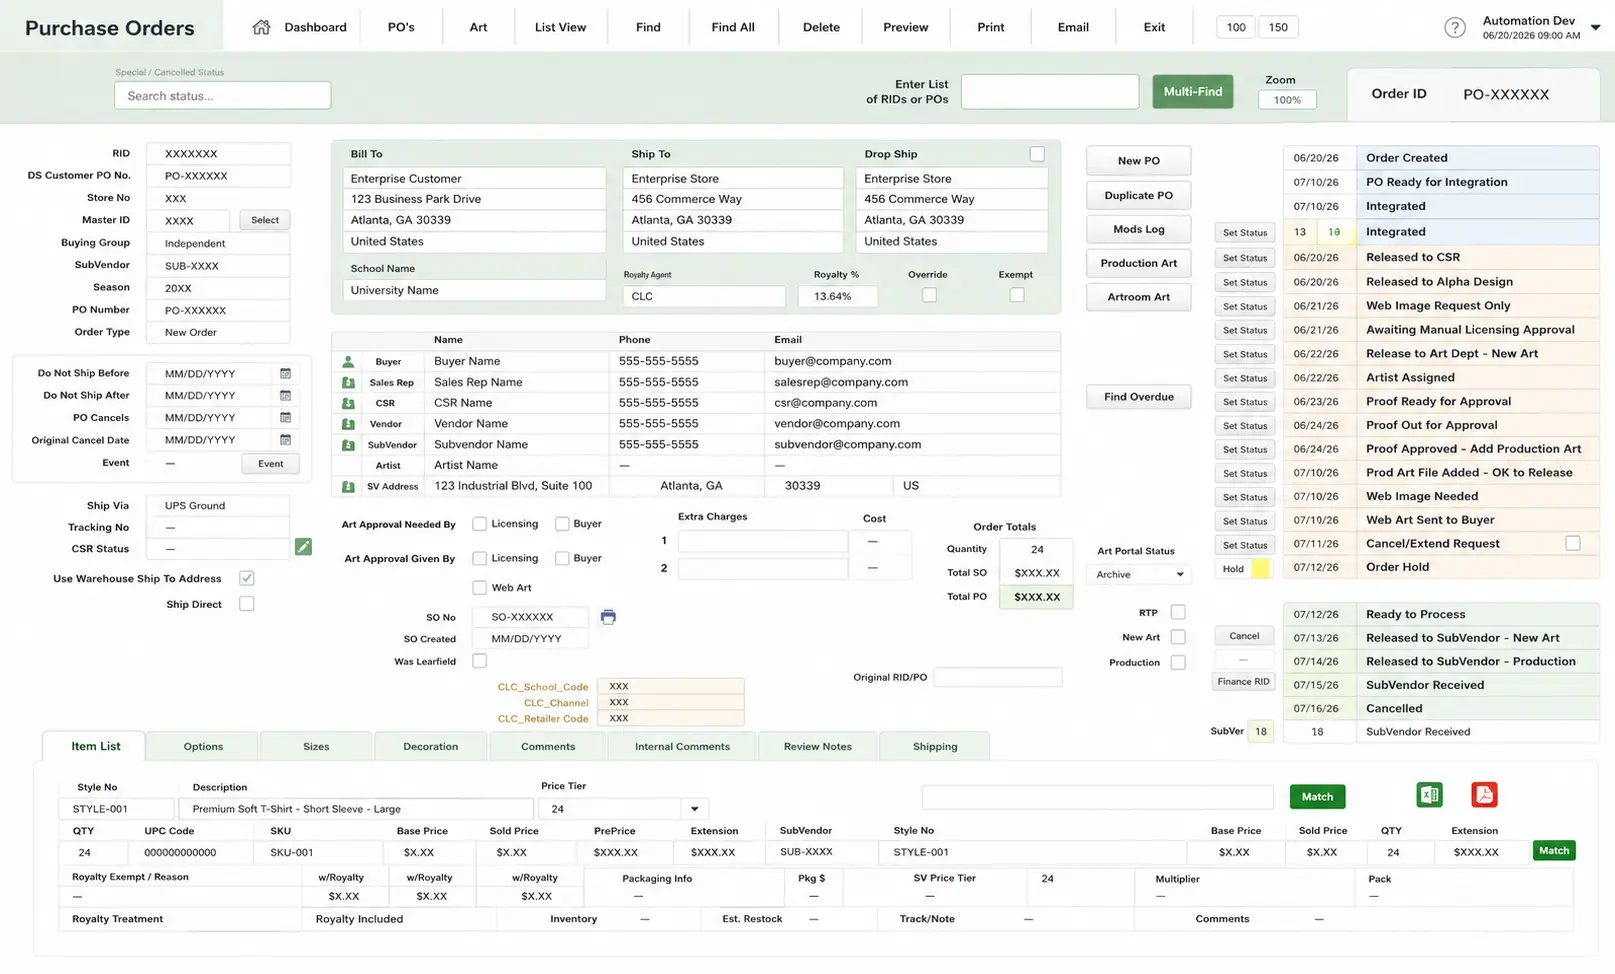This screenshot has width=1615, height=974.
Task: Open the Price Tier dropdown
Action: click(x=694, y=809)
